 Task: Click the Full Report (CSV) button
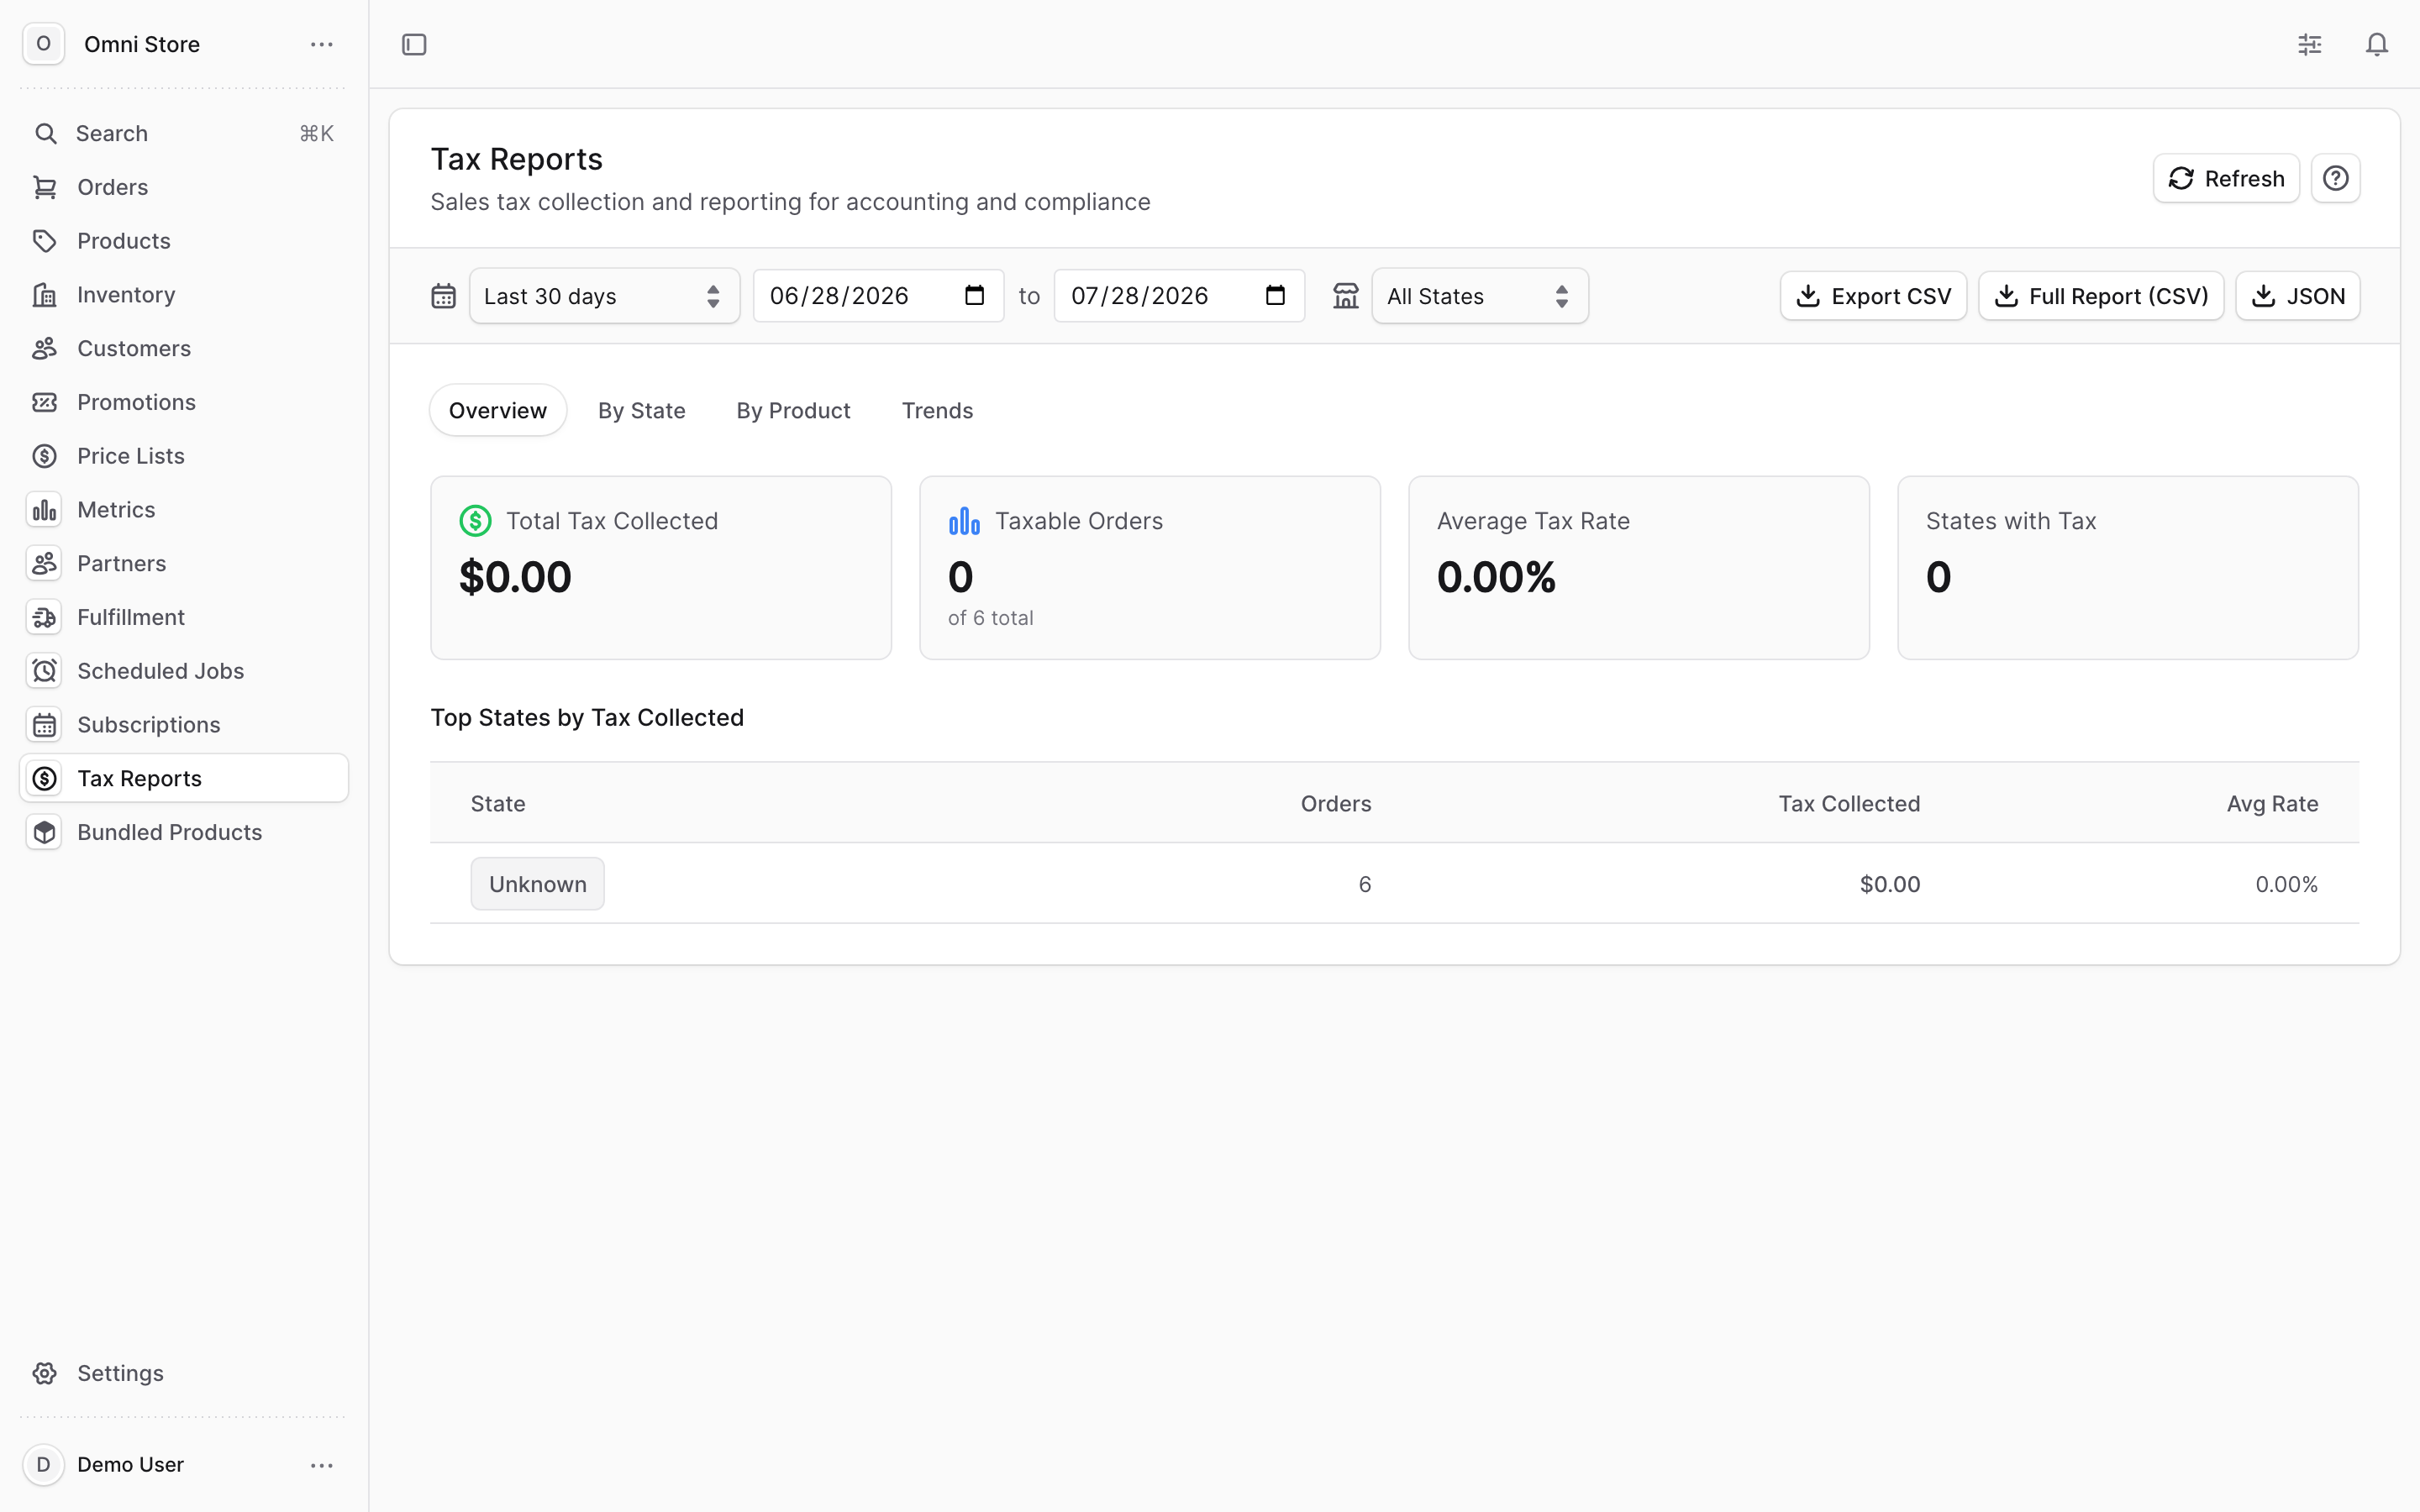(x=2101, y=296)
